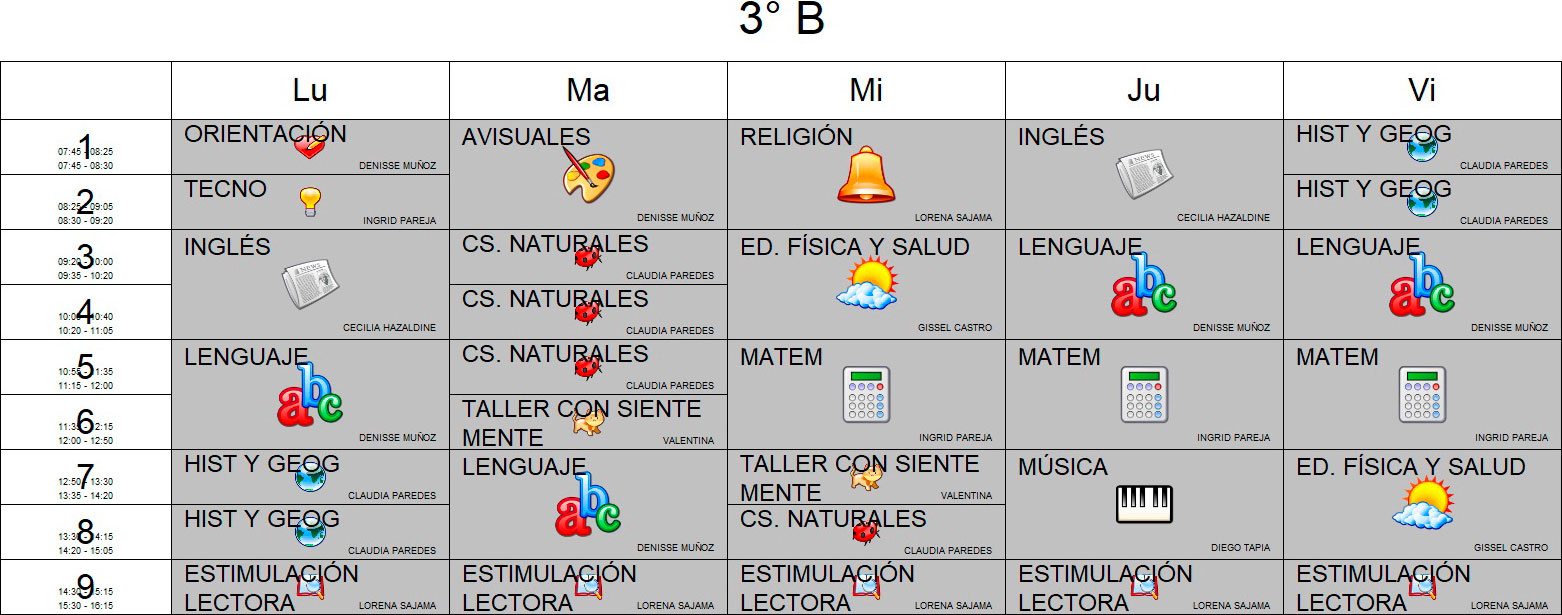This screenshot has height=615, width=1562.
Task: Click the sun and cloud icon on Friday
Action: (x=1422, y=503)
